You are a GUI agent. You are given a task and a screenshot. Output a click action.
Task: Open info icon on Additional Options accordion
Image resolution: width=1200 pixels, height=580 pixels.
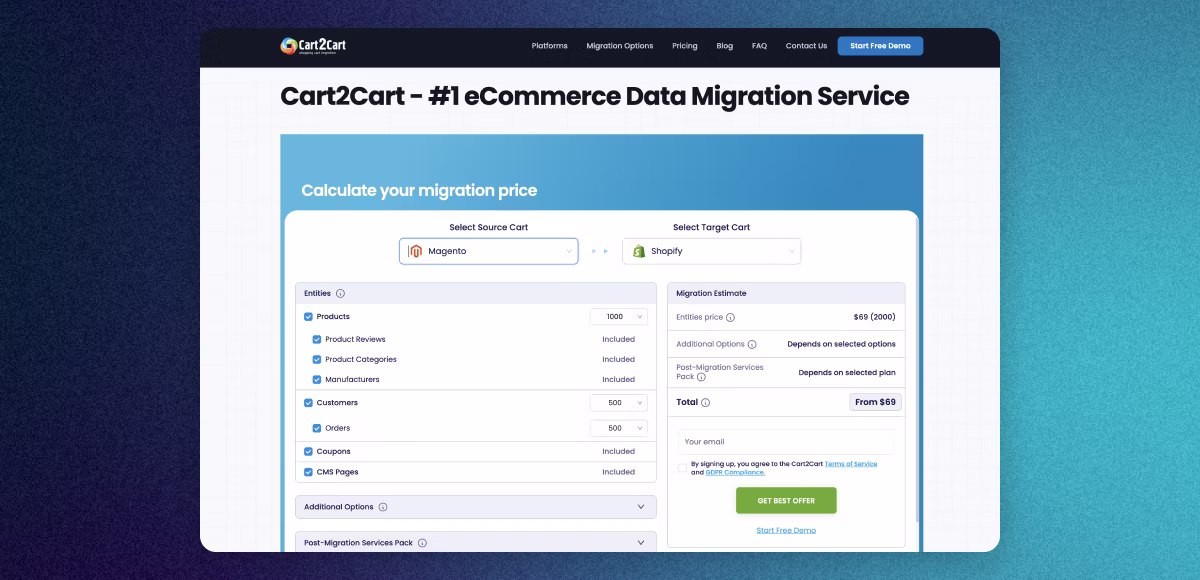click(383, 507)
